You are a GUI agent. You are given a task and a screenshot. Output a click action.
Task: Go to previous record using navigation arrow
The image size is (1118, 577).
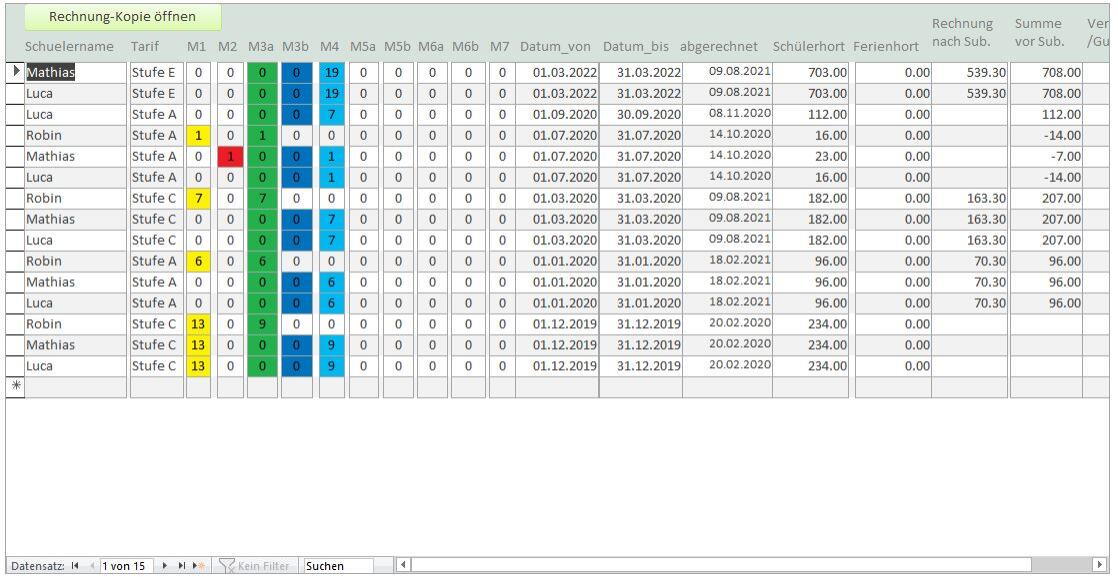pyautogui.click(x=93, y=566)
